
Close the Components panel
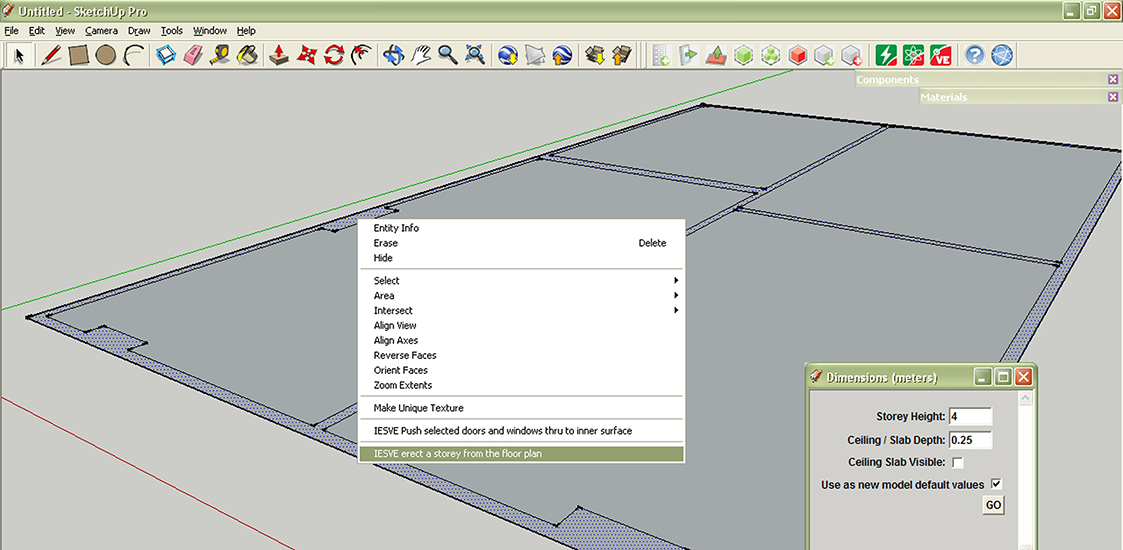(x=1112, y=79)
